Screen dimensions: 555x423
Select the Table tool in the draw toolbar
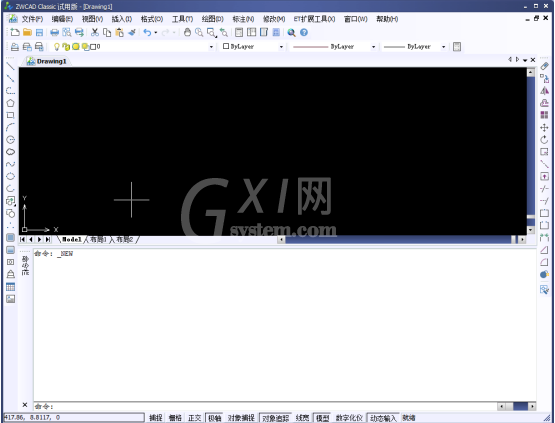point(11,287)
